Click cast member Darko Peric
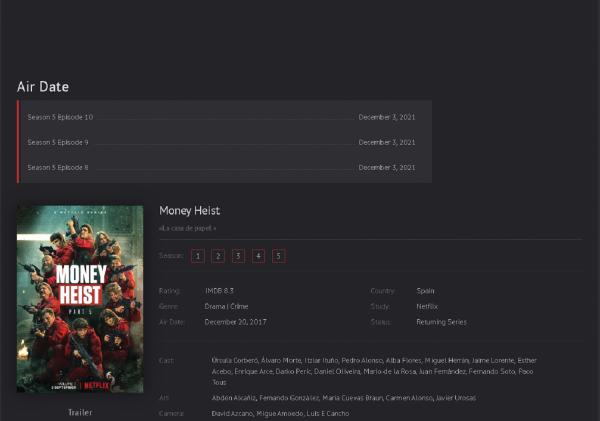The image size is (600, 421). pos(293,372)
